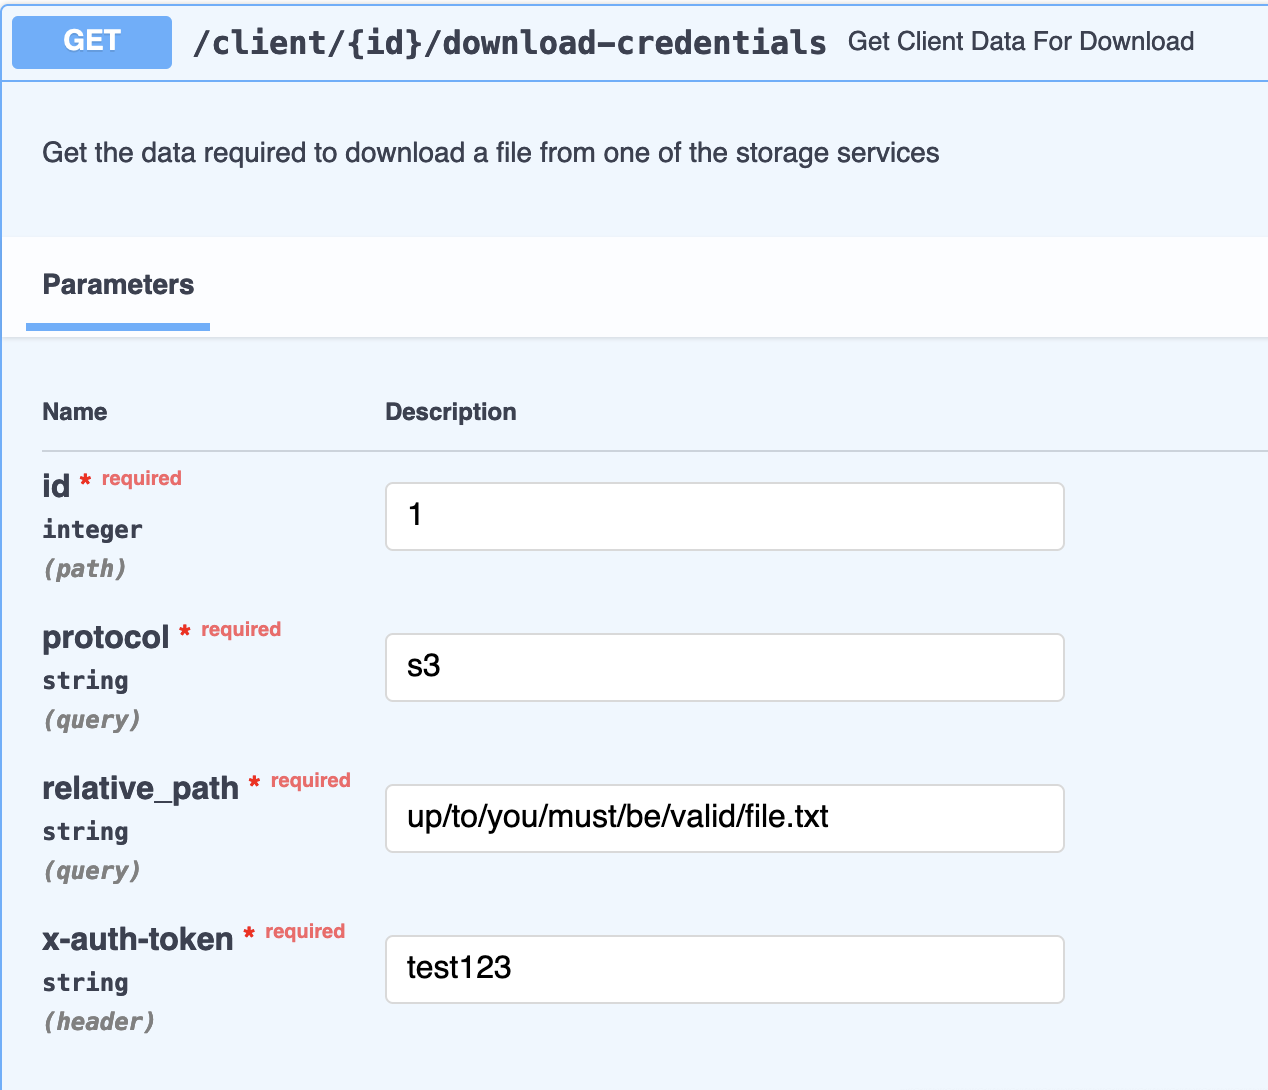Image resolution: width=1268 pixels, height=1090 pixels.
Task: Click the 'id' parameter name
Action: (56, 486)
